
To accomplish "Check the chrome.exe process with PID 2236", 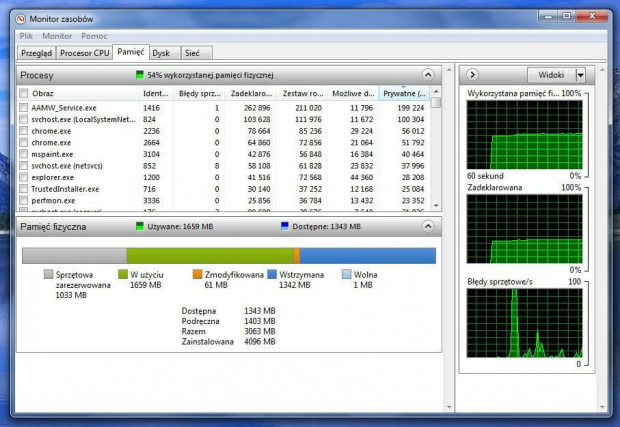I will point(24,131).
